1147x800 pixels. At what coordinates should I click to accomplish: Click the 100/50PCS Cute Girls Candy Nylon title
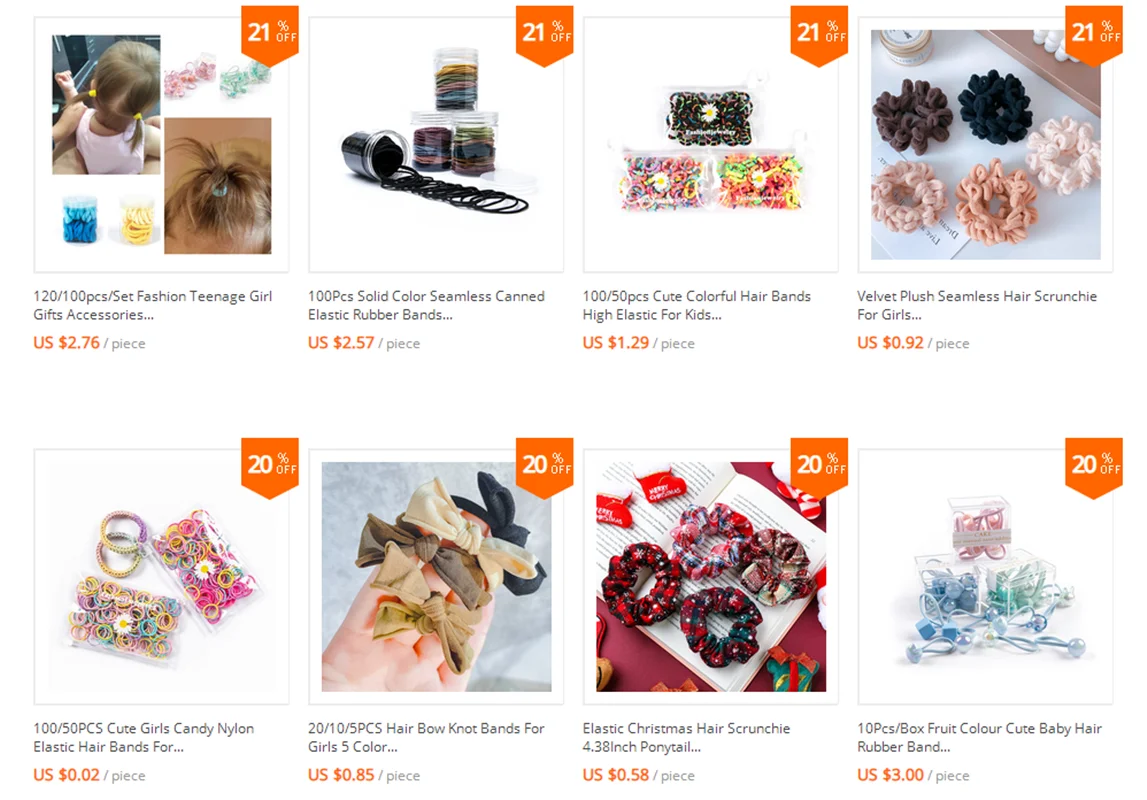point(143,738)
